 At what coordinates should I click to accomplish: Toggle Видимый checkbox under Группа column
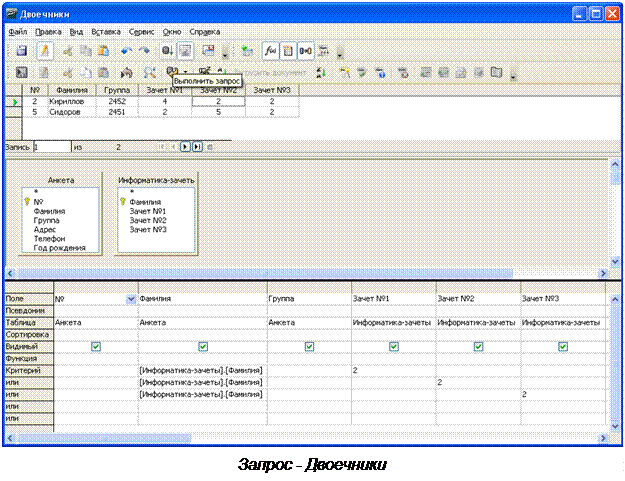308,346
